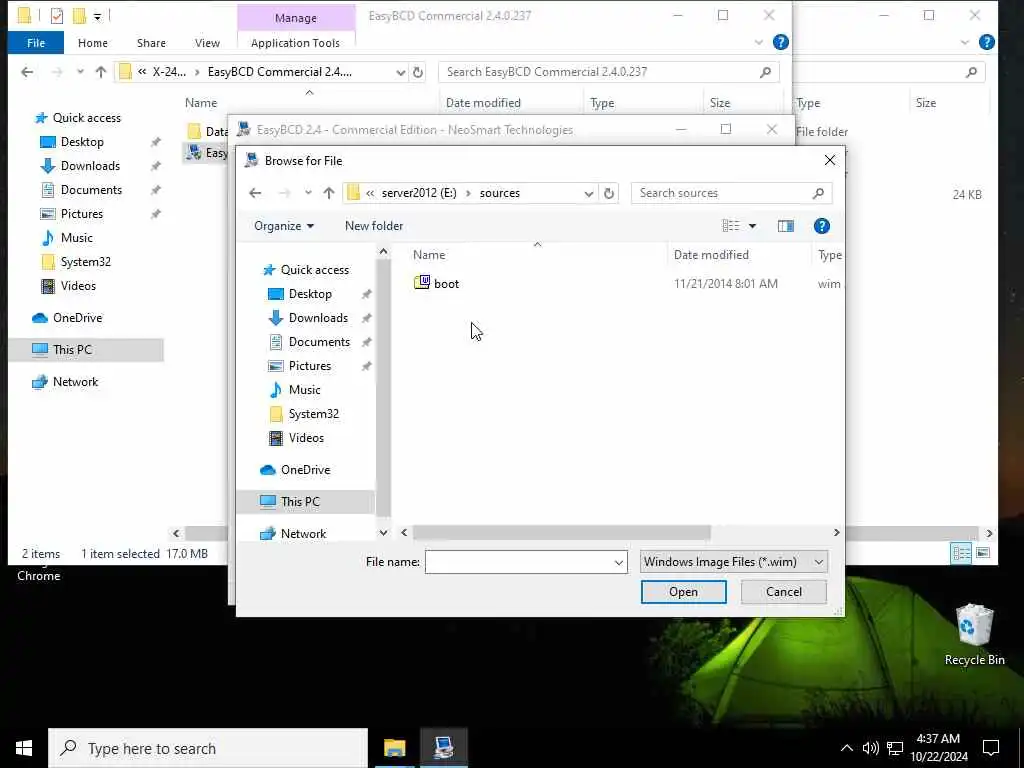The height and width of the screenshot is (768, 1024).
Task: Select This PC in Browse dialog sidebar
Action: click(300, 502)
